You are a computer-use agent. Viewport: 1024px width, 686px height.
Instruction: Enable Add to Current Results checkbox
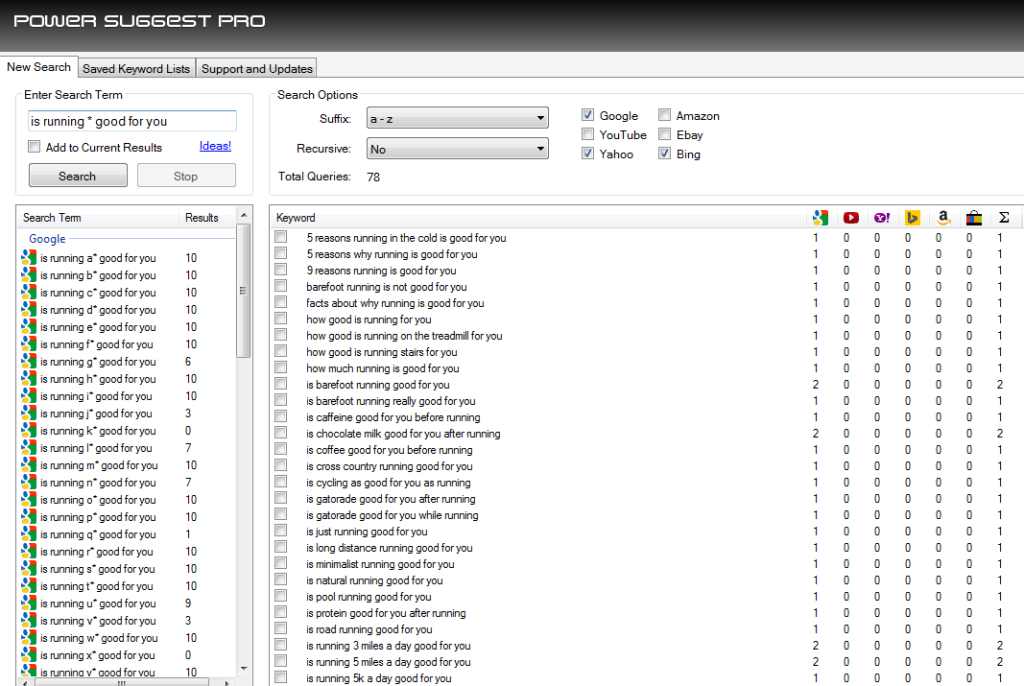point(34,147)
